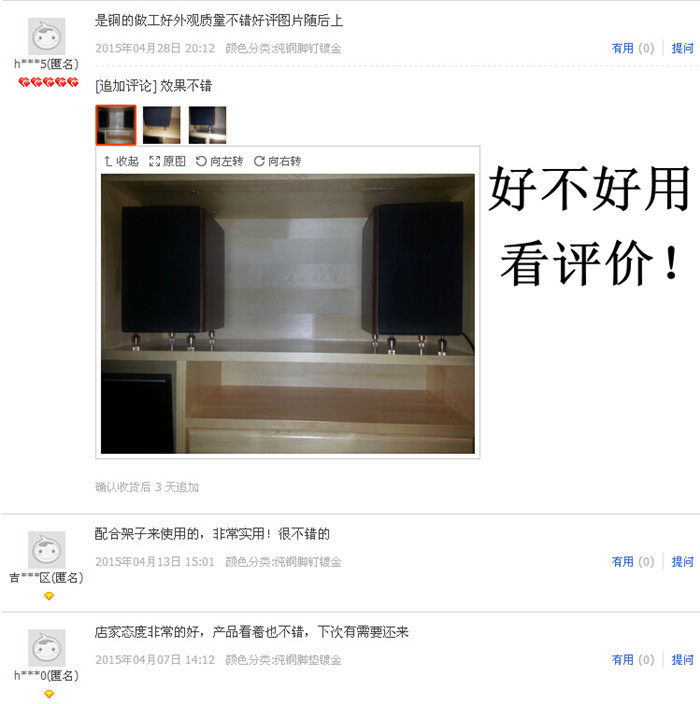Click yellow diamond badge under 吉***区
This screenshot has width=700, height=704.
[x=49, y=596]
